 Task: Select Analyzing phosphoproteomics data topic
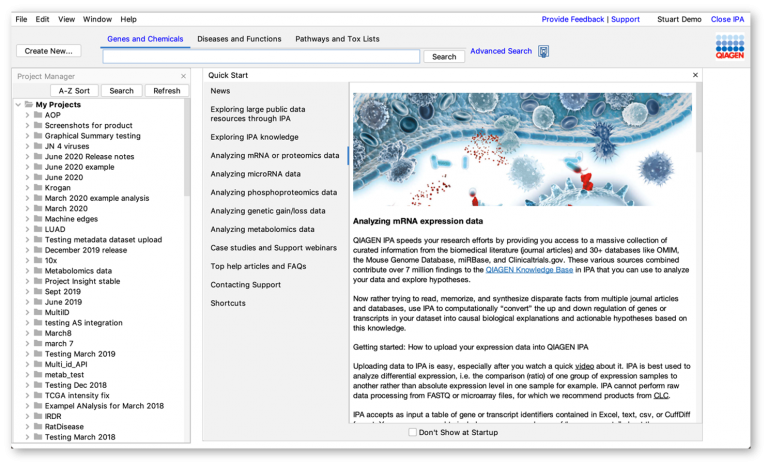click(274, 193)
